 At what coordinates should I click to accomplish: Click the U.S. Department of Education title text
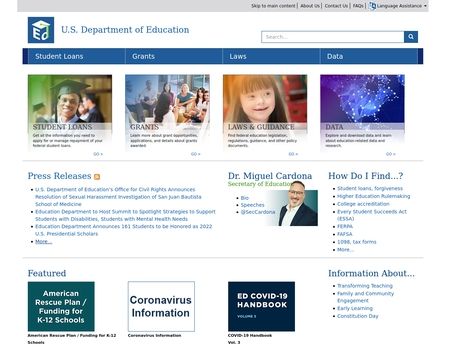pyautogui.click(x=125, y=30)
